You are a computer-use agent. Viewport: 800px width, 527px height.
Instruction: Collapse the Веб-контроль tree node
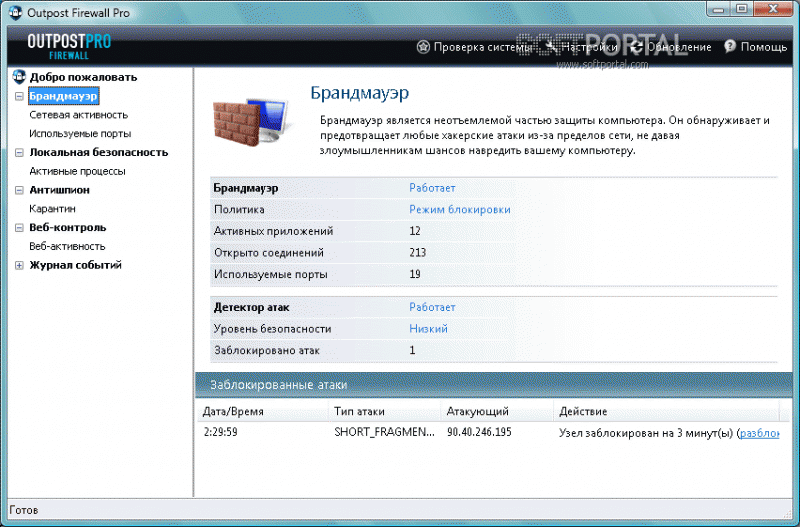pos(19,228)
